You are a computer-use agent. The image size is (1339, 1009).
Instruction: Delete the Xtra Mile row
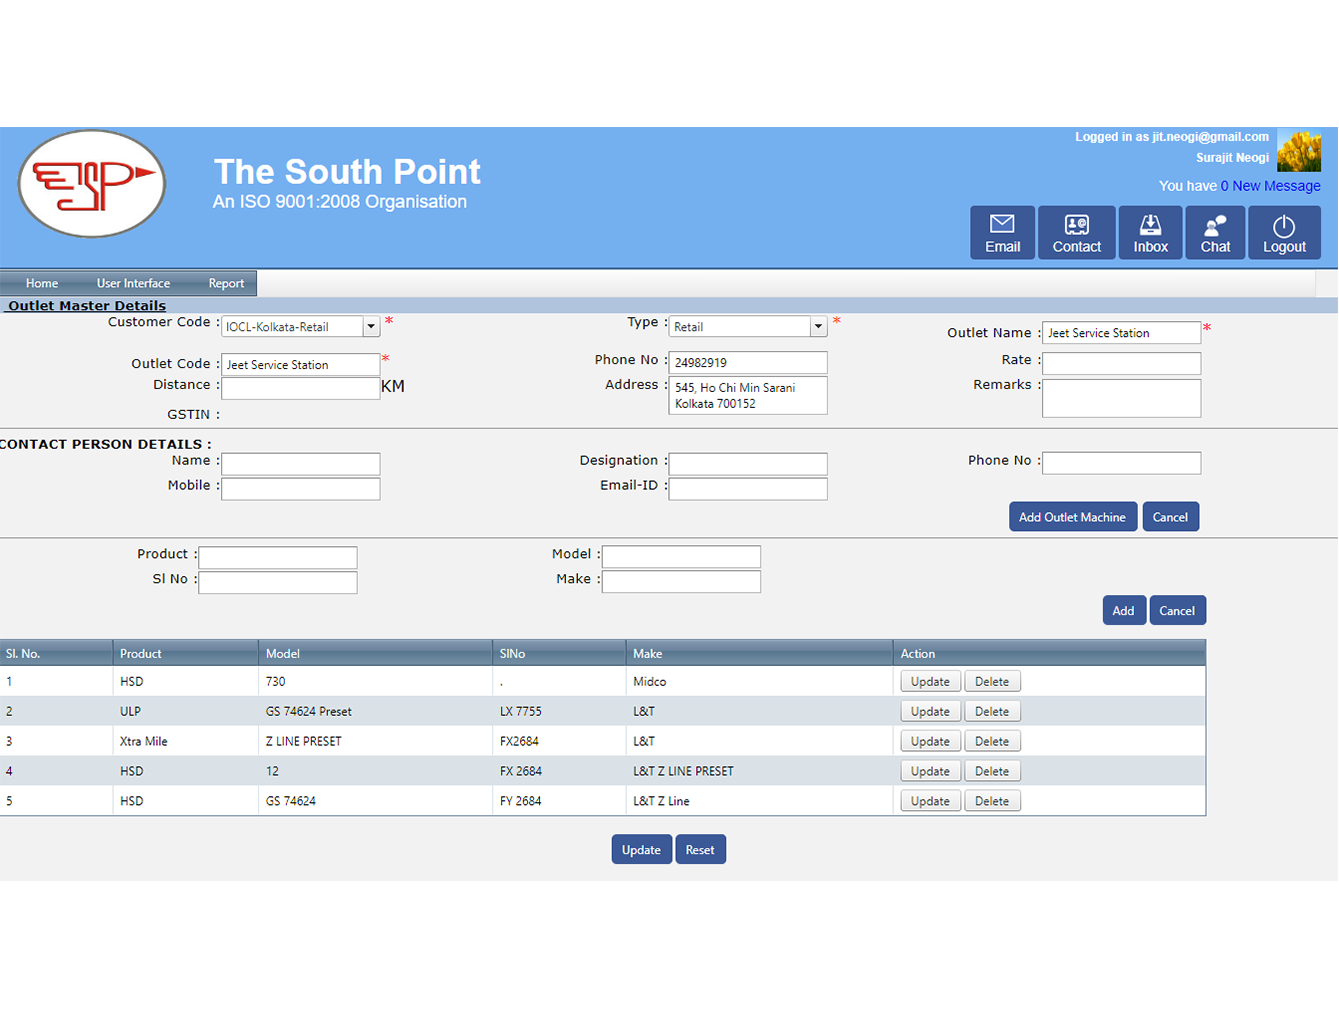click(992, 742)
